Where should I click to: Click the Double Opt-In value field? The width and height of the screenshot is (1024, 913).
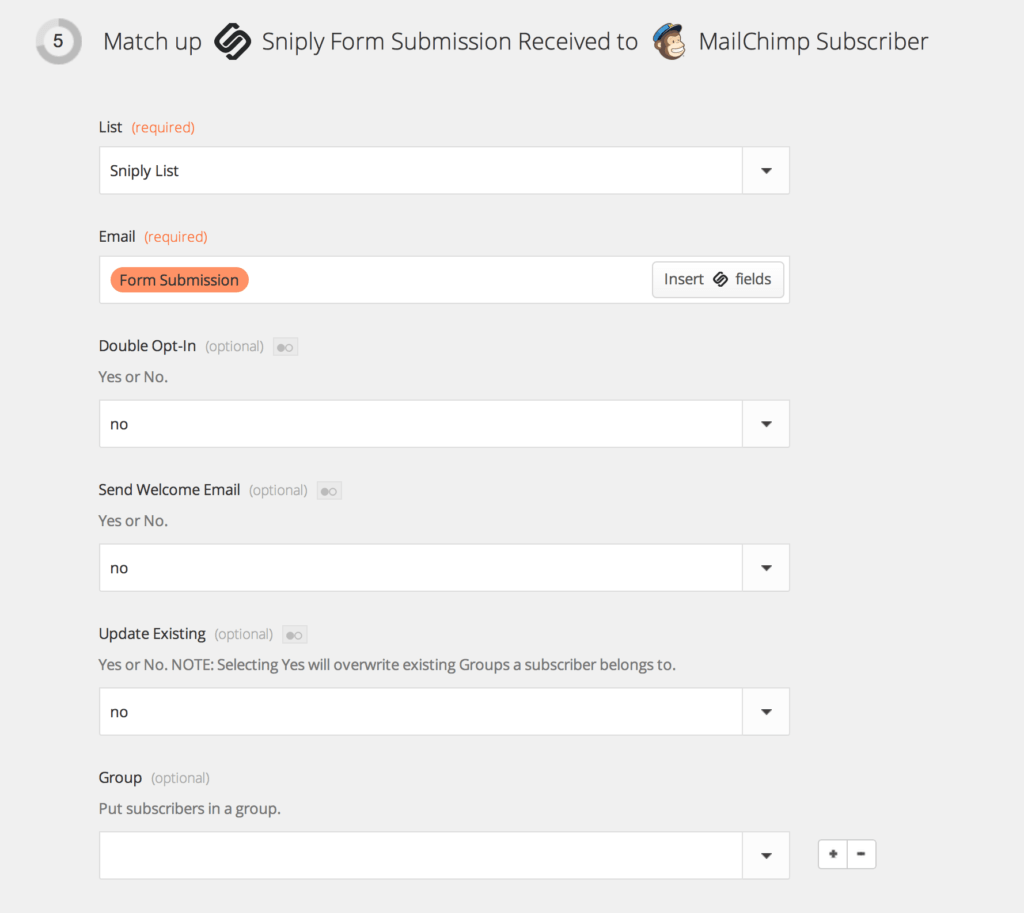coord(420,424)
